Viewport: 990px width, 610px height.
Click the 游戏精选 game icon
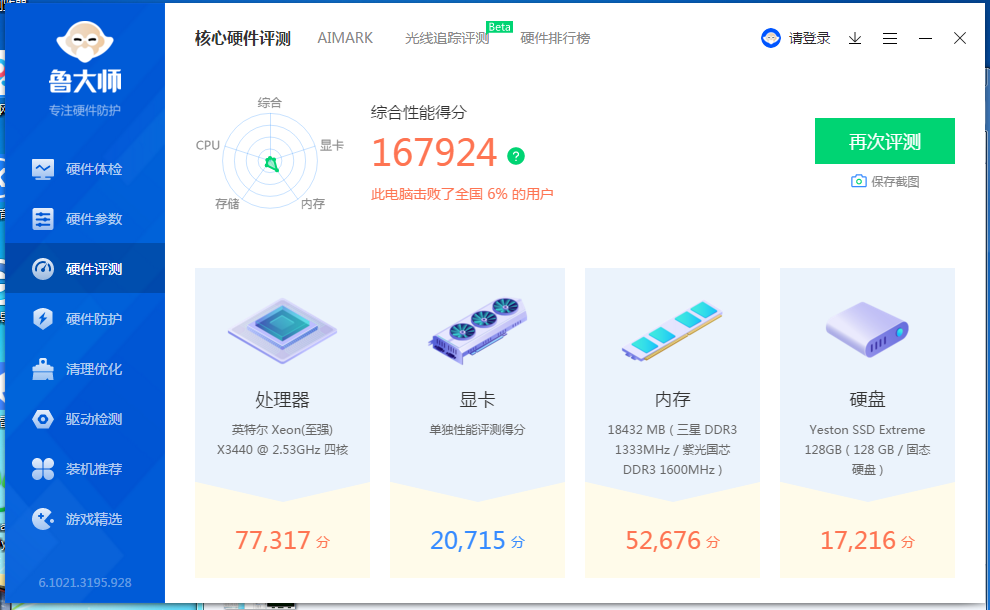tap(43, 518)
